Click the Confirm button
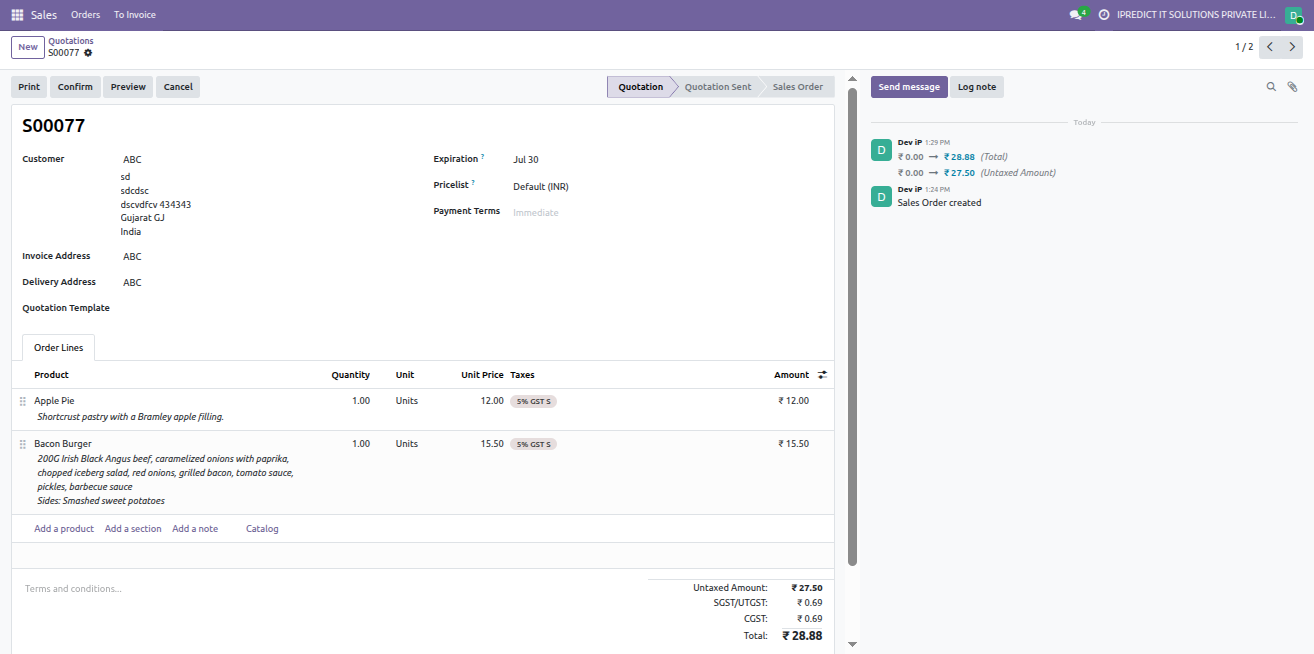This screenshot has height=654, width=1314. (x=75, y=87)
